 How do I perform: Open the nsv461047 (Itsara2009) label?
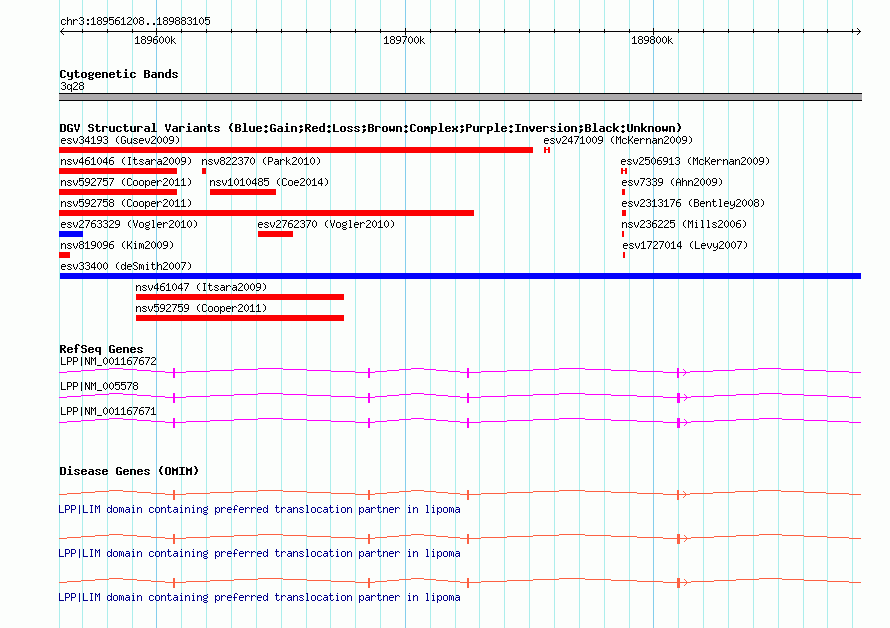201,287
